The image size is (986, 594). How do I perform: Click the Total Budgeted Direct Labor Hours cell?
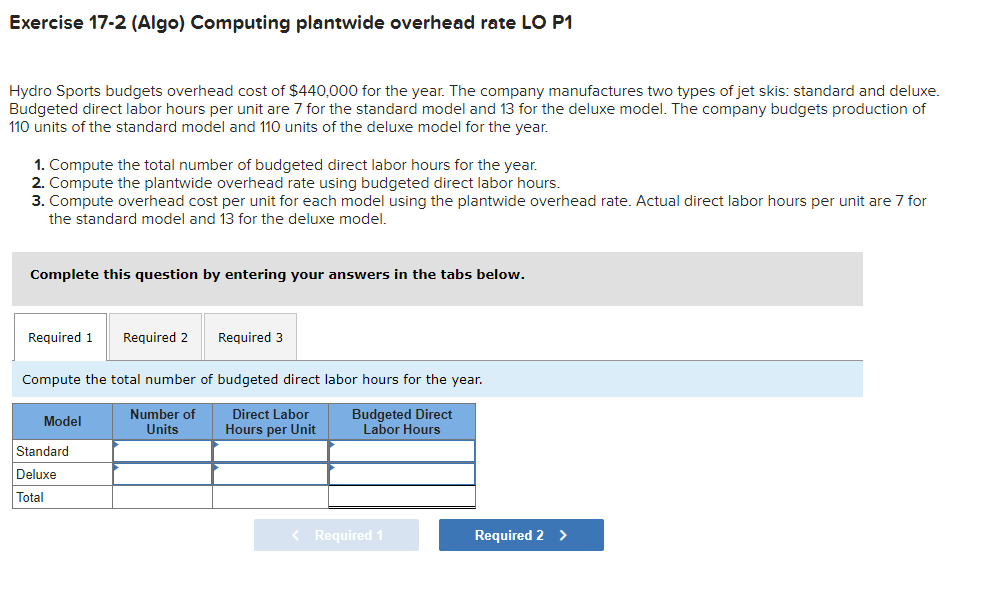tap(401, 497)
